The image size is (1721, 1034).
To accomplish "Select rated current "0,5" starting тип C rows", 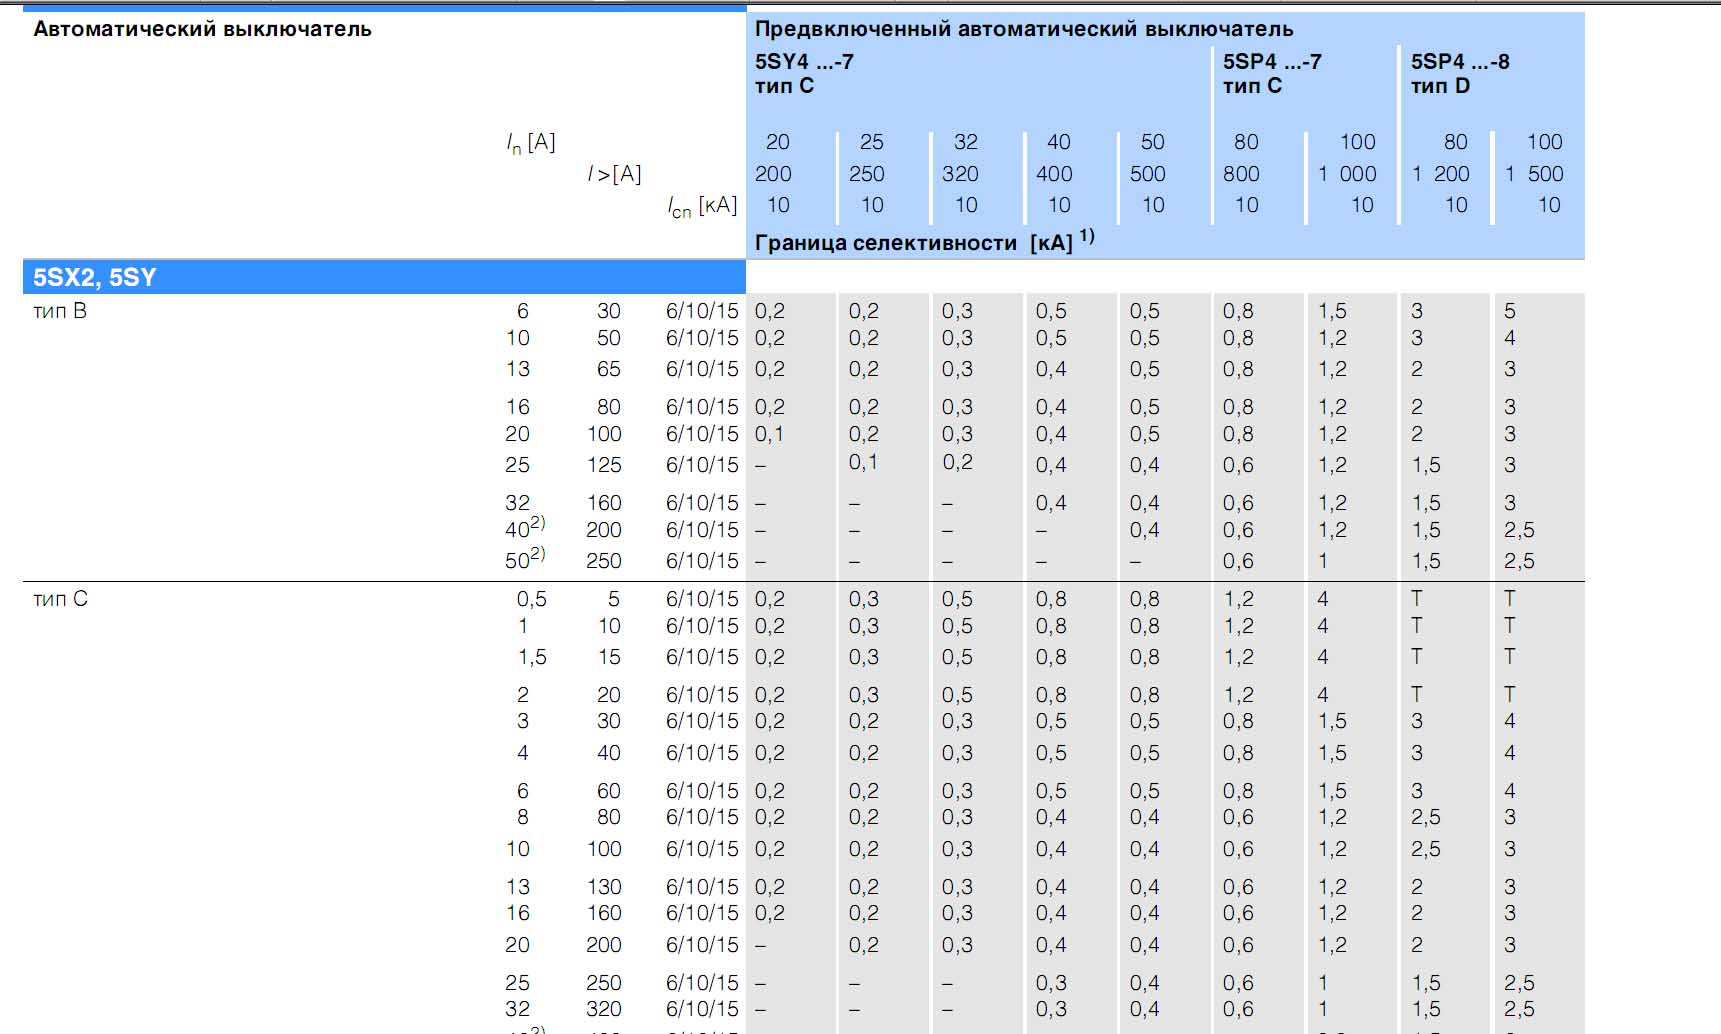I will (x=532, y=599).
